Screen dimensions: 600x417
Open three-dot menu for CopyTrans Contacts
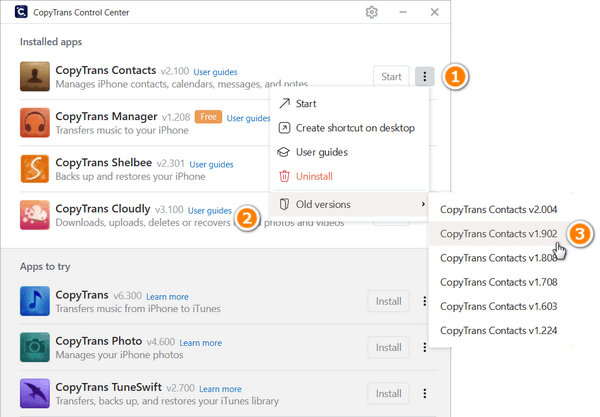coord(424,77)
